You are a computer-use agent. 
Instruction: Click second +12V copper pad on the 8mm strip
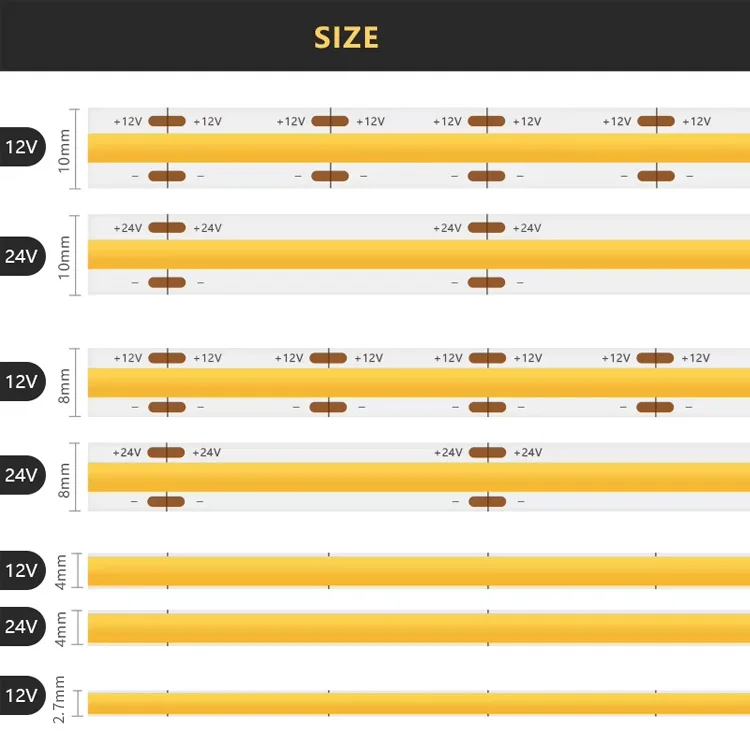pos(328,358)
